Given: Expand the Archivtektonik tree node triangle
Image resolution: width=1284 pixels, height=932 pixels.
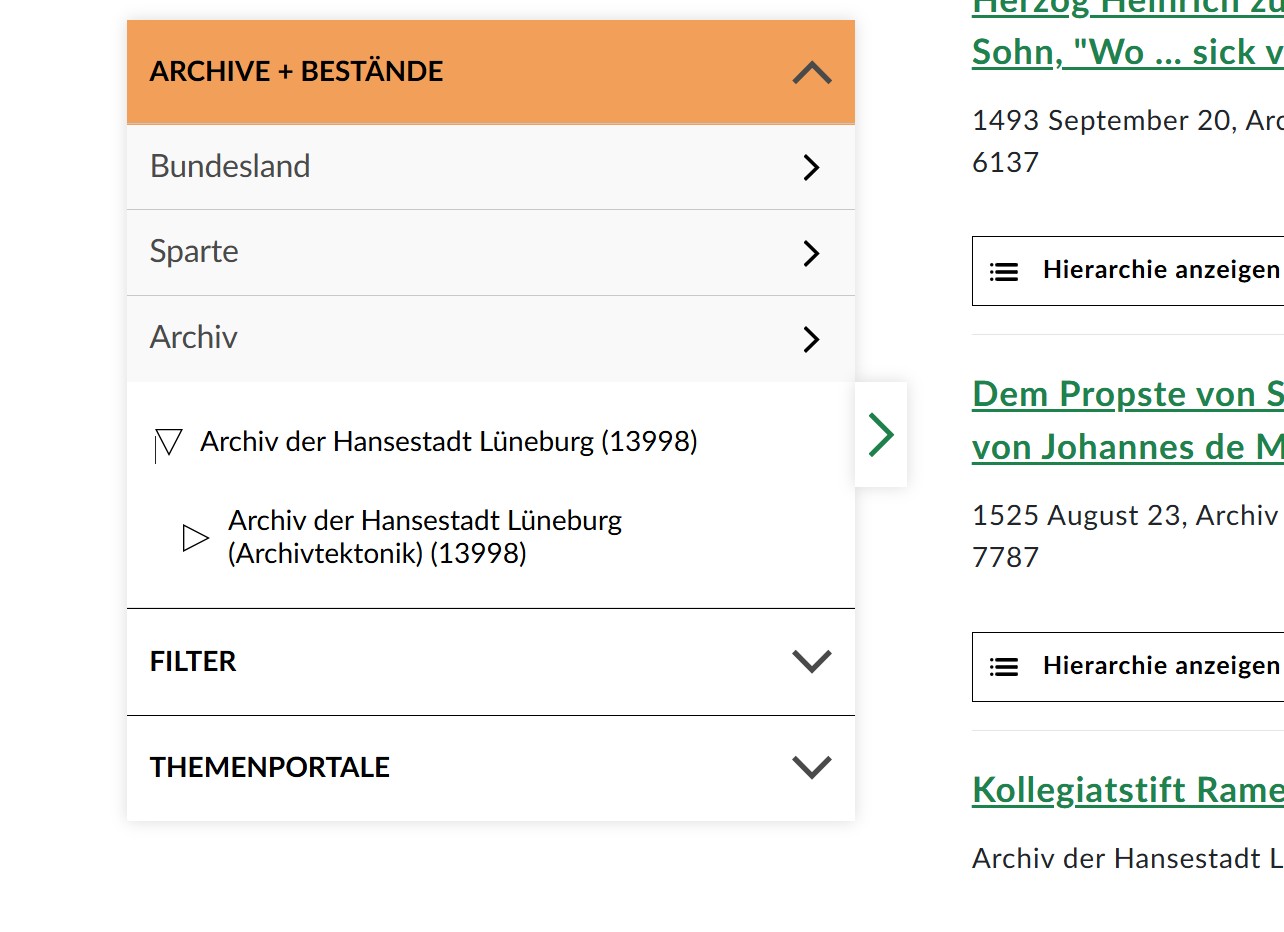Looking at the screenshot, I should tap(196, 538).
